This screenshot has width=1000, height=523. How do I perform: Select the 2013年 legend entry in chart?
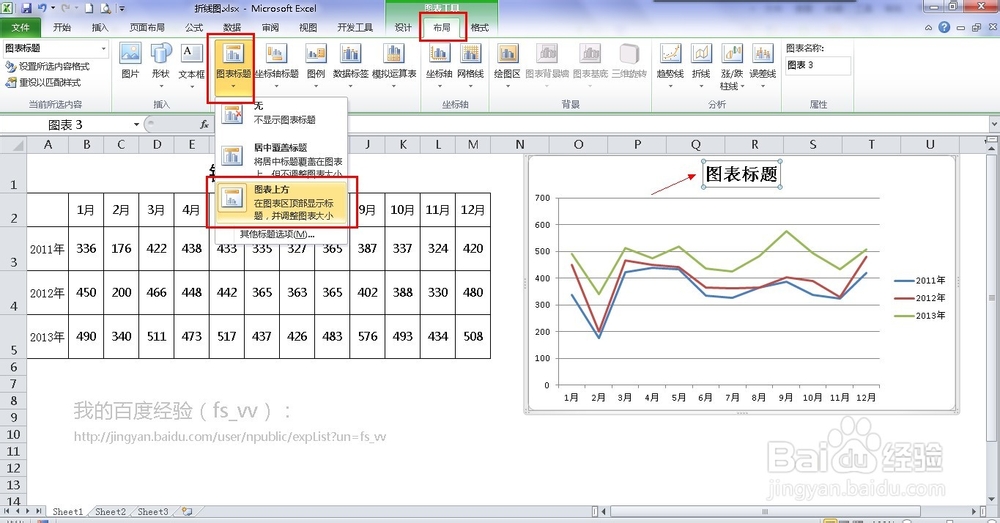920,316
